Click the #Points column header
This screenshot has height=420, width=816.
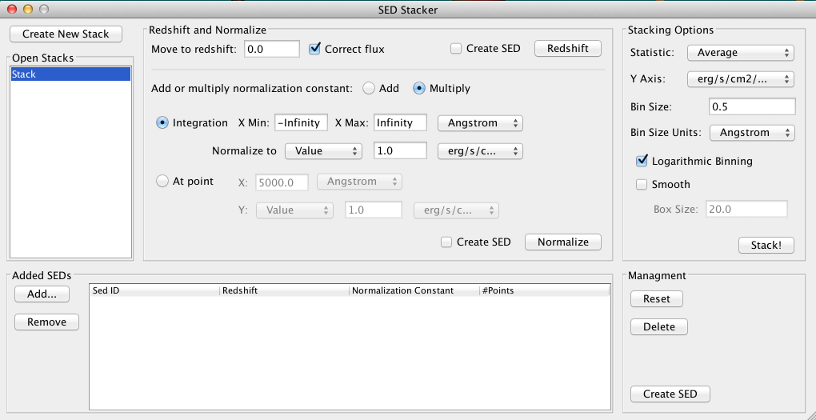(x=544, y=291)
